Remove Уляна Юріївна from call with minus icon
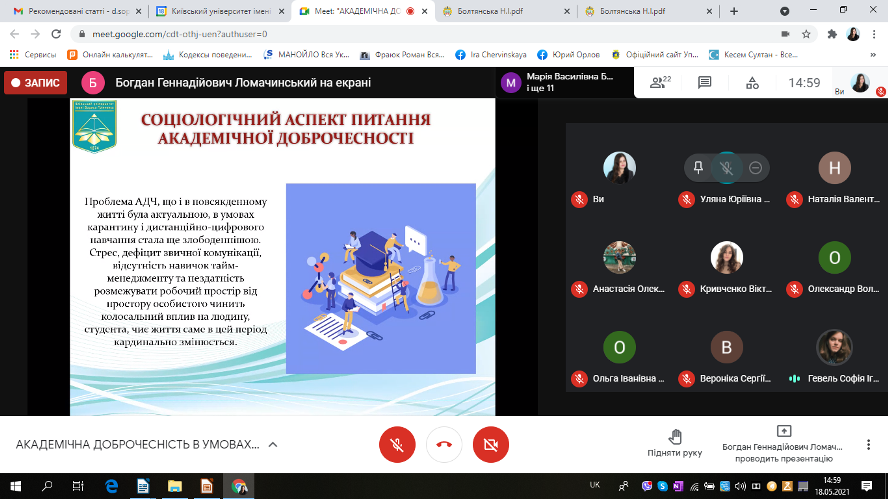This screenshot has width=888, height=499. coord(755,168)
